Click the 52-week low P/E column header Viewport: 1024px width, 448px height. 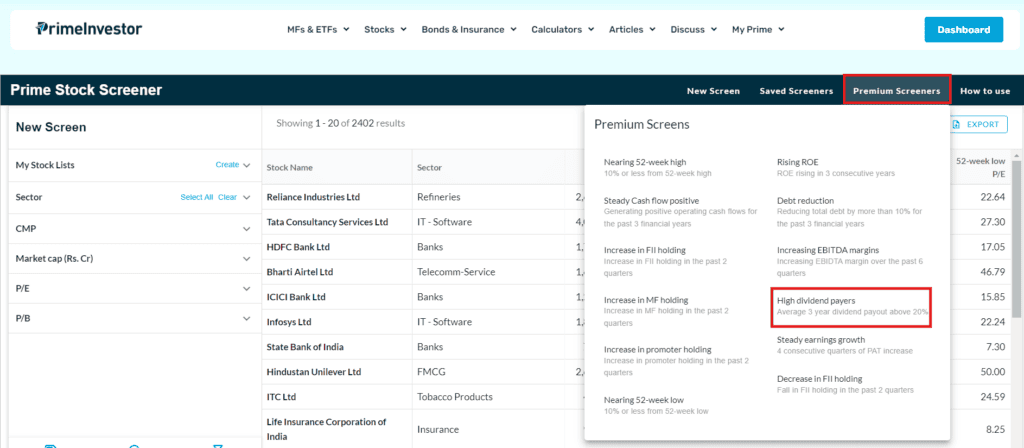tap(980, 167)
